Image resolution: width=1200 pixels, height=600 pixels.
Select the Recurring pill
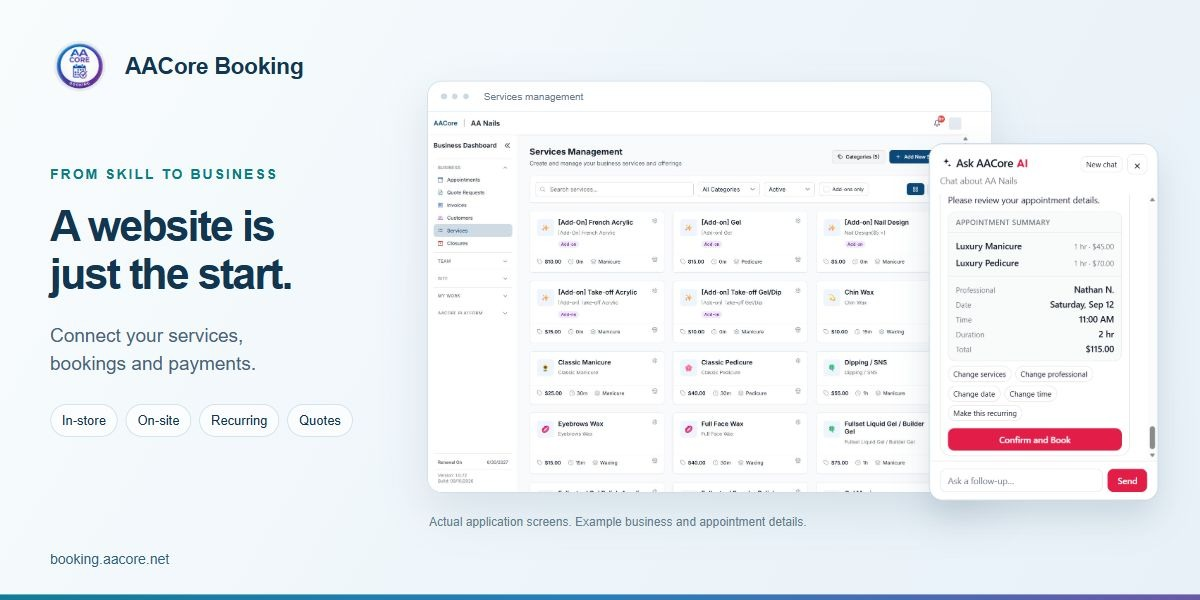[239, 421]
